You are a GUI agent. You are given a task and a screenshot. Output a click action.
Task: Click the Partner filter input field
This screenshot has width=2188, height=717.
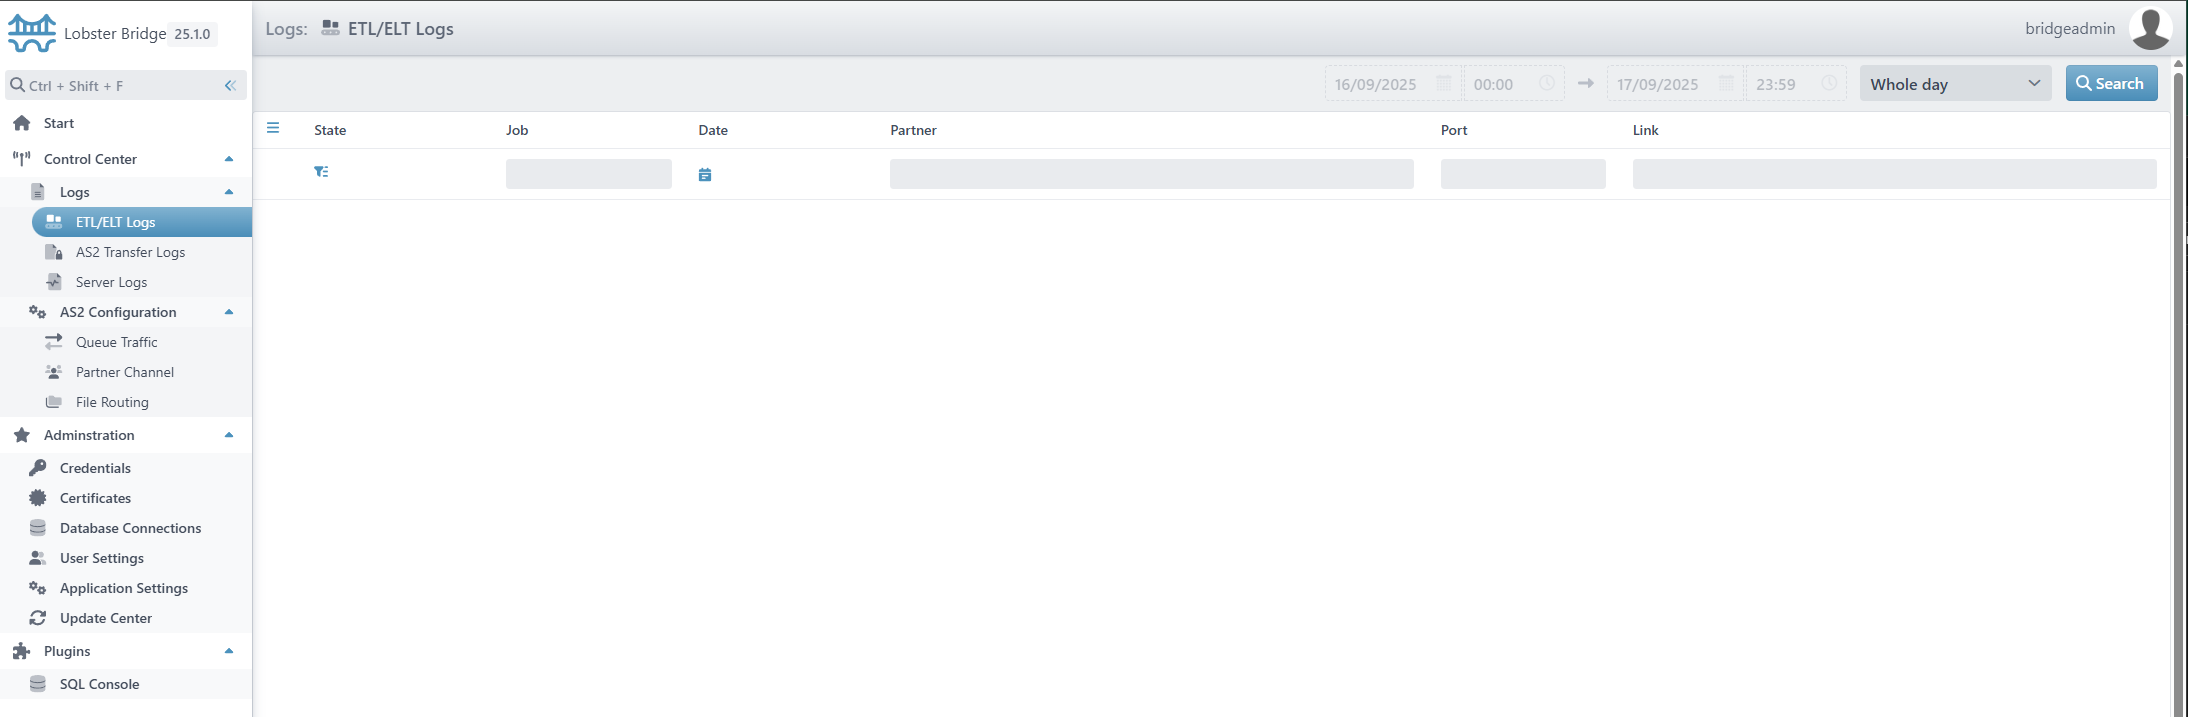1151,174
